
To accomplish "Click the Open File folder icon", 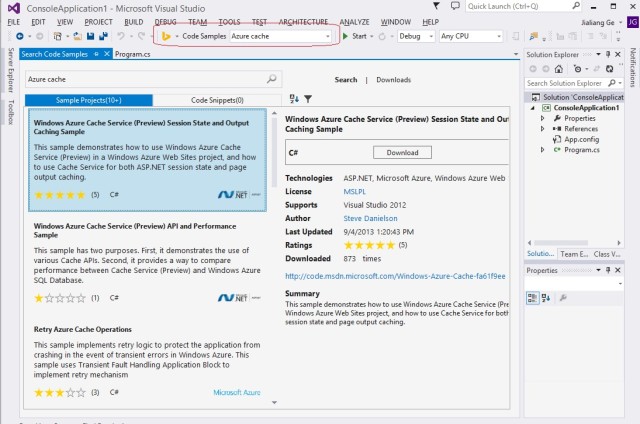I will click(x=77, y=36).
